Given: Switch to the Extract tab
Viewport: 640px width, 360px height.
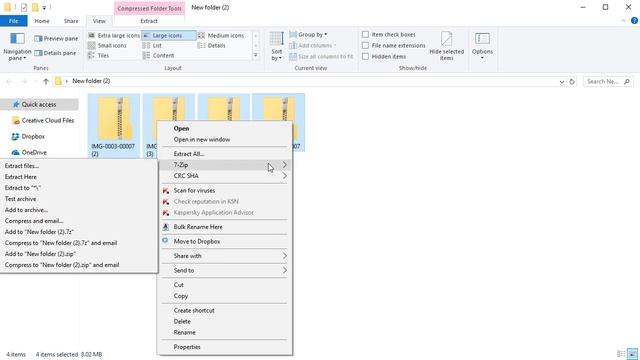Looking at the screenshot, I should coord(149,21).
